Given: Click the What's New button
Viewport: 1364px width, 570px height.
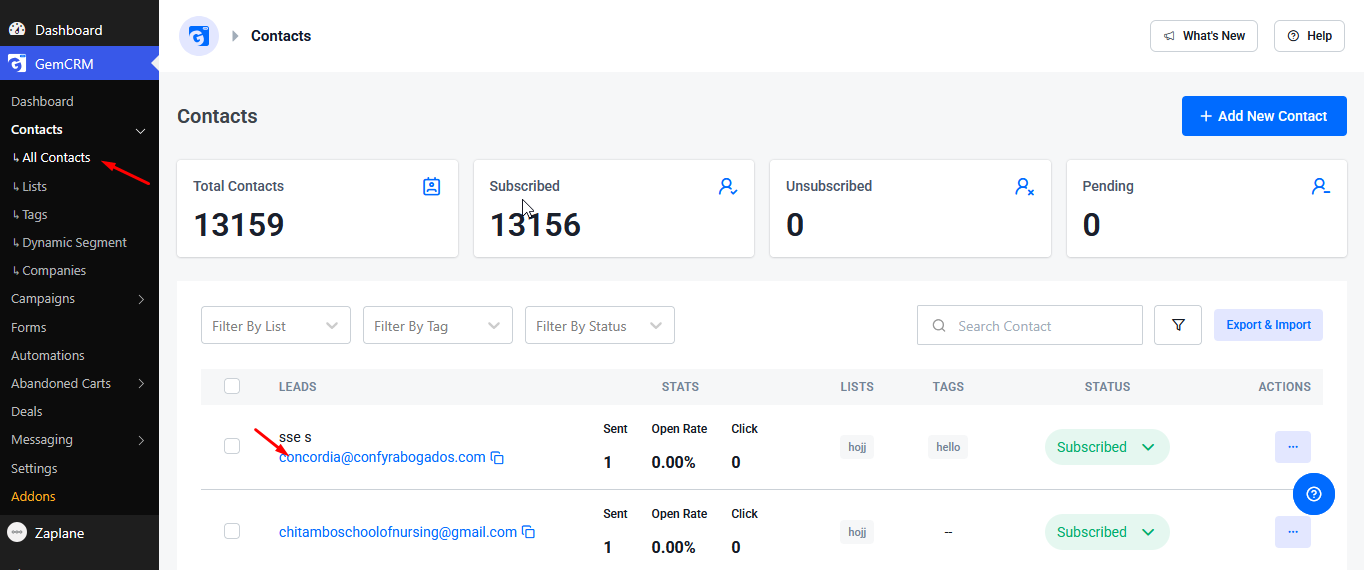Looking at the screenshot, I should coord(1204,36).
